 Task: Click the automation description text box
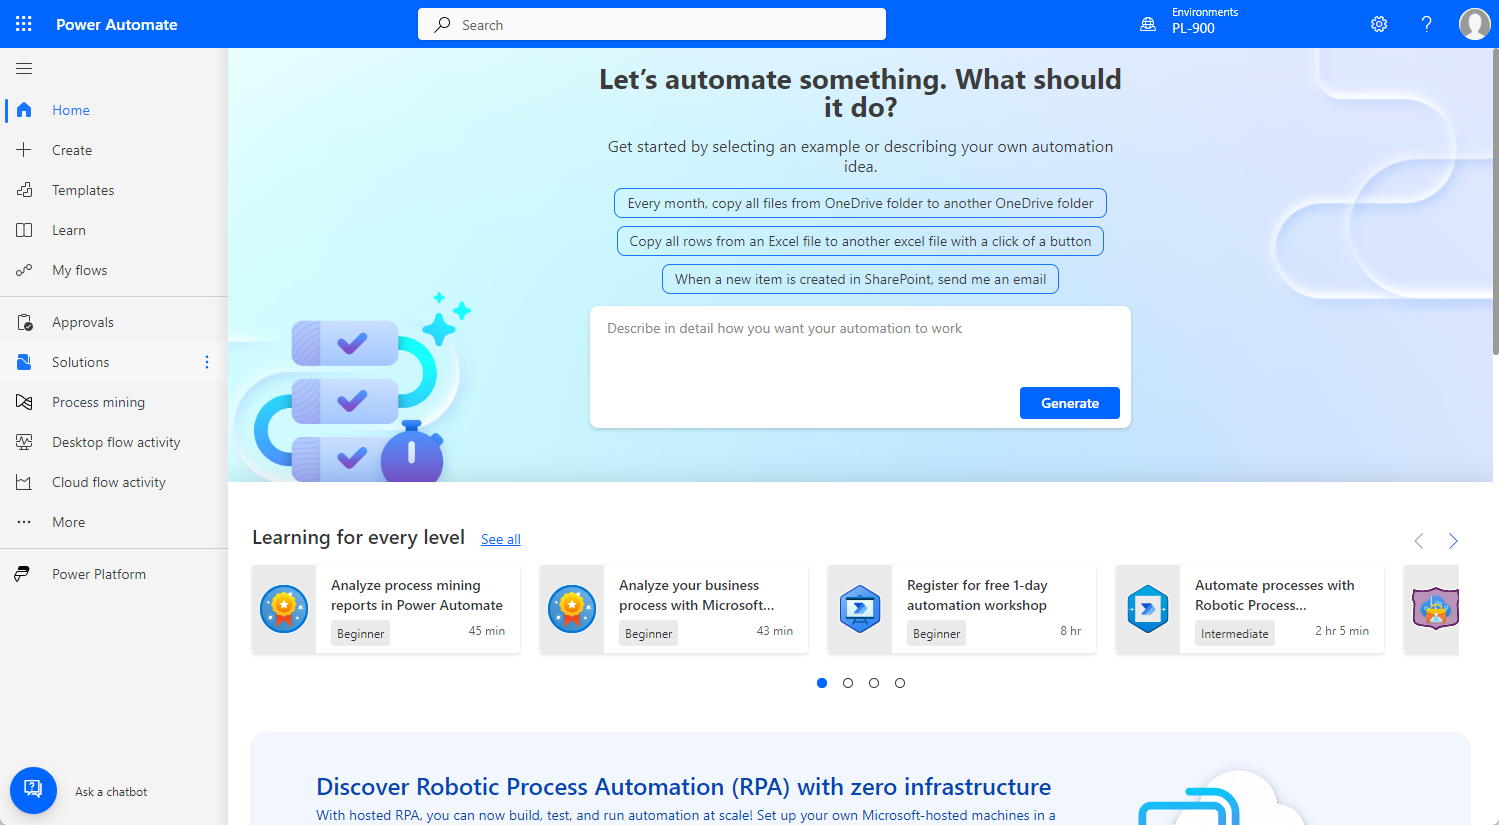(x=860, y=347)
